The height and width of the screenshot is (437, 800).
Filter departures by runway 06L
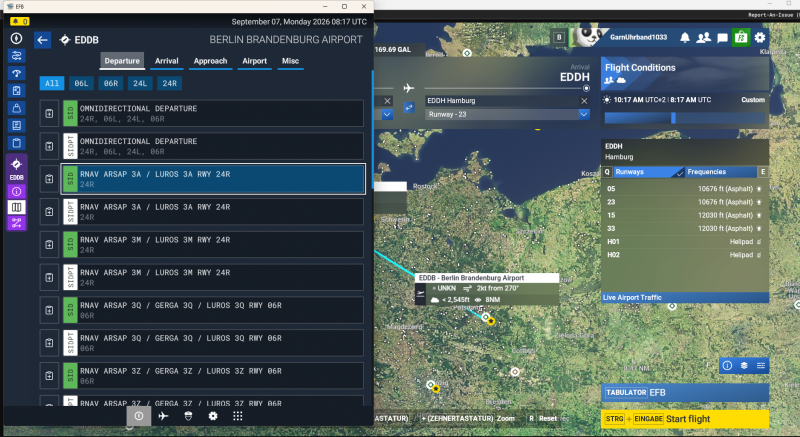81,83
